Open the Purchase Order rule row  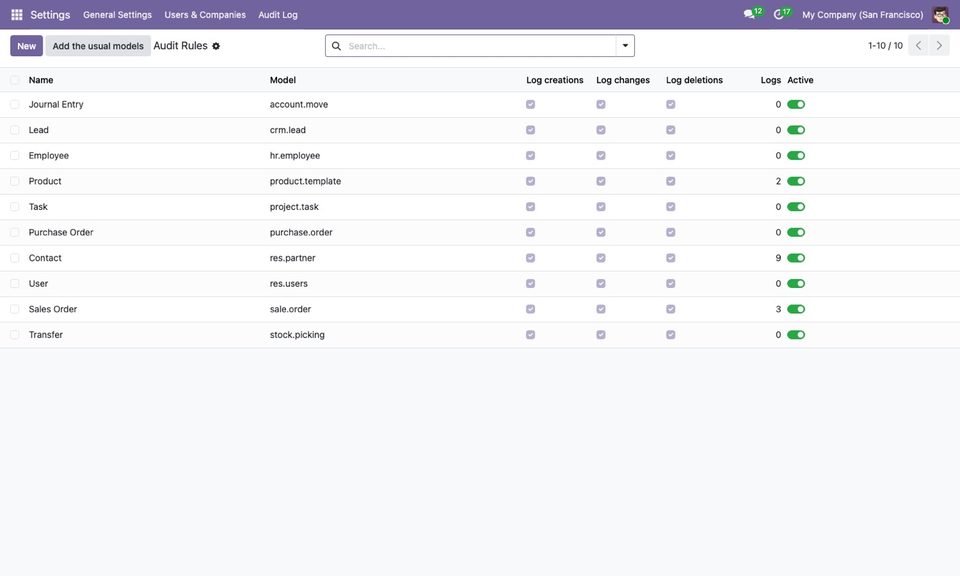[x=480, y=233]
